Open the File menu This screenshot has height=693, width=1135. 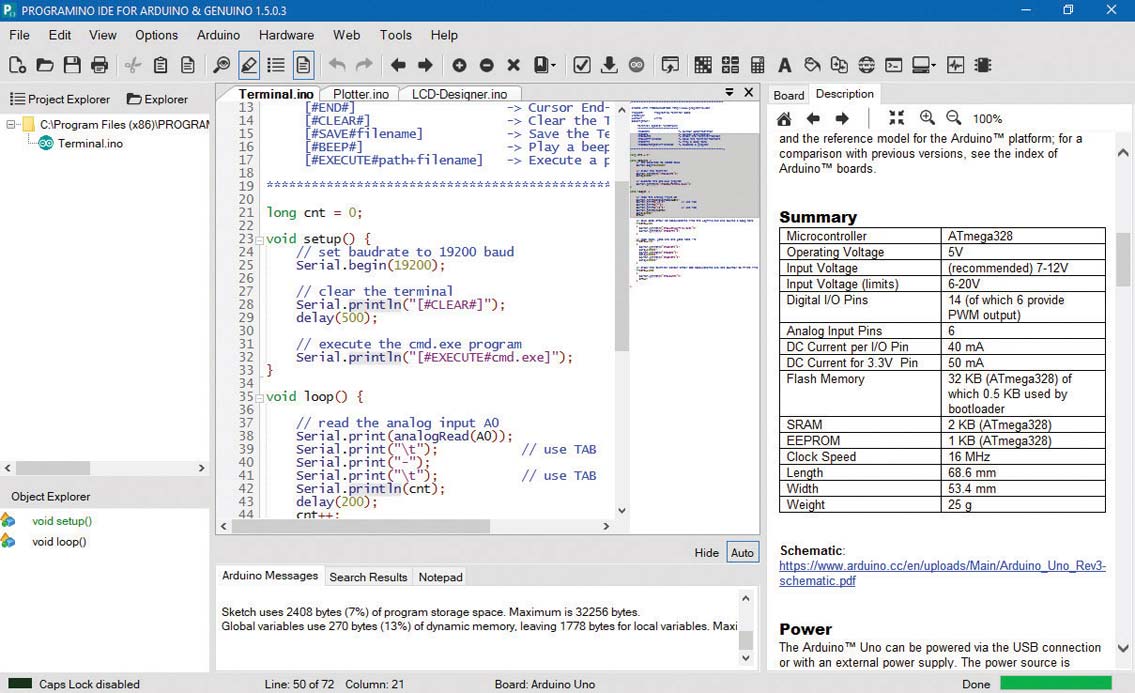coord(20,35)
